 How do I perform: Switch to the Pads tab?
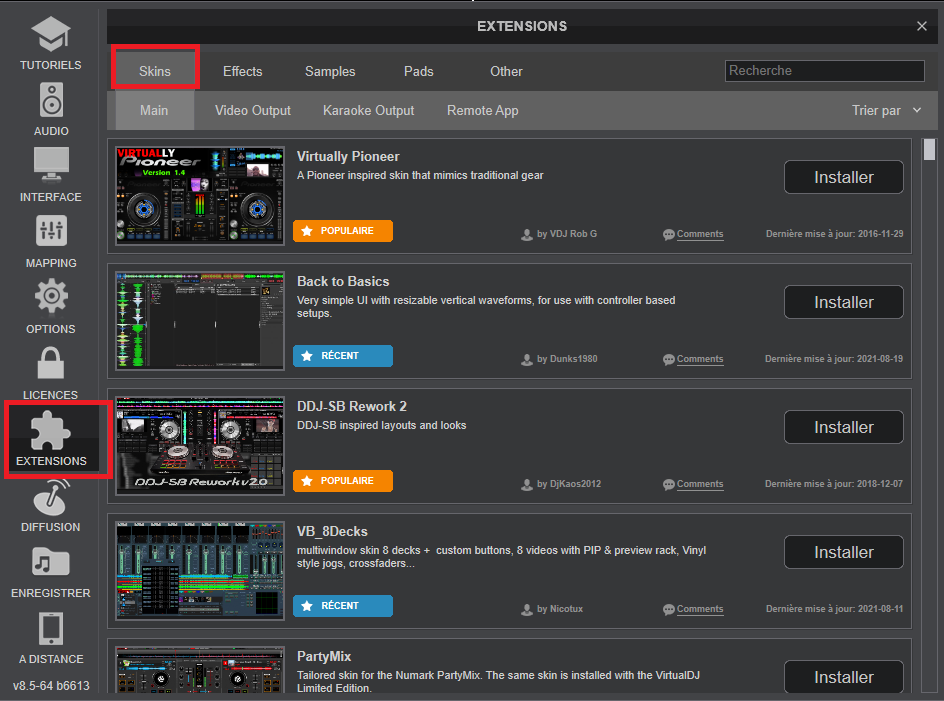pyautogui.click(x=418, y=71)
